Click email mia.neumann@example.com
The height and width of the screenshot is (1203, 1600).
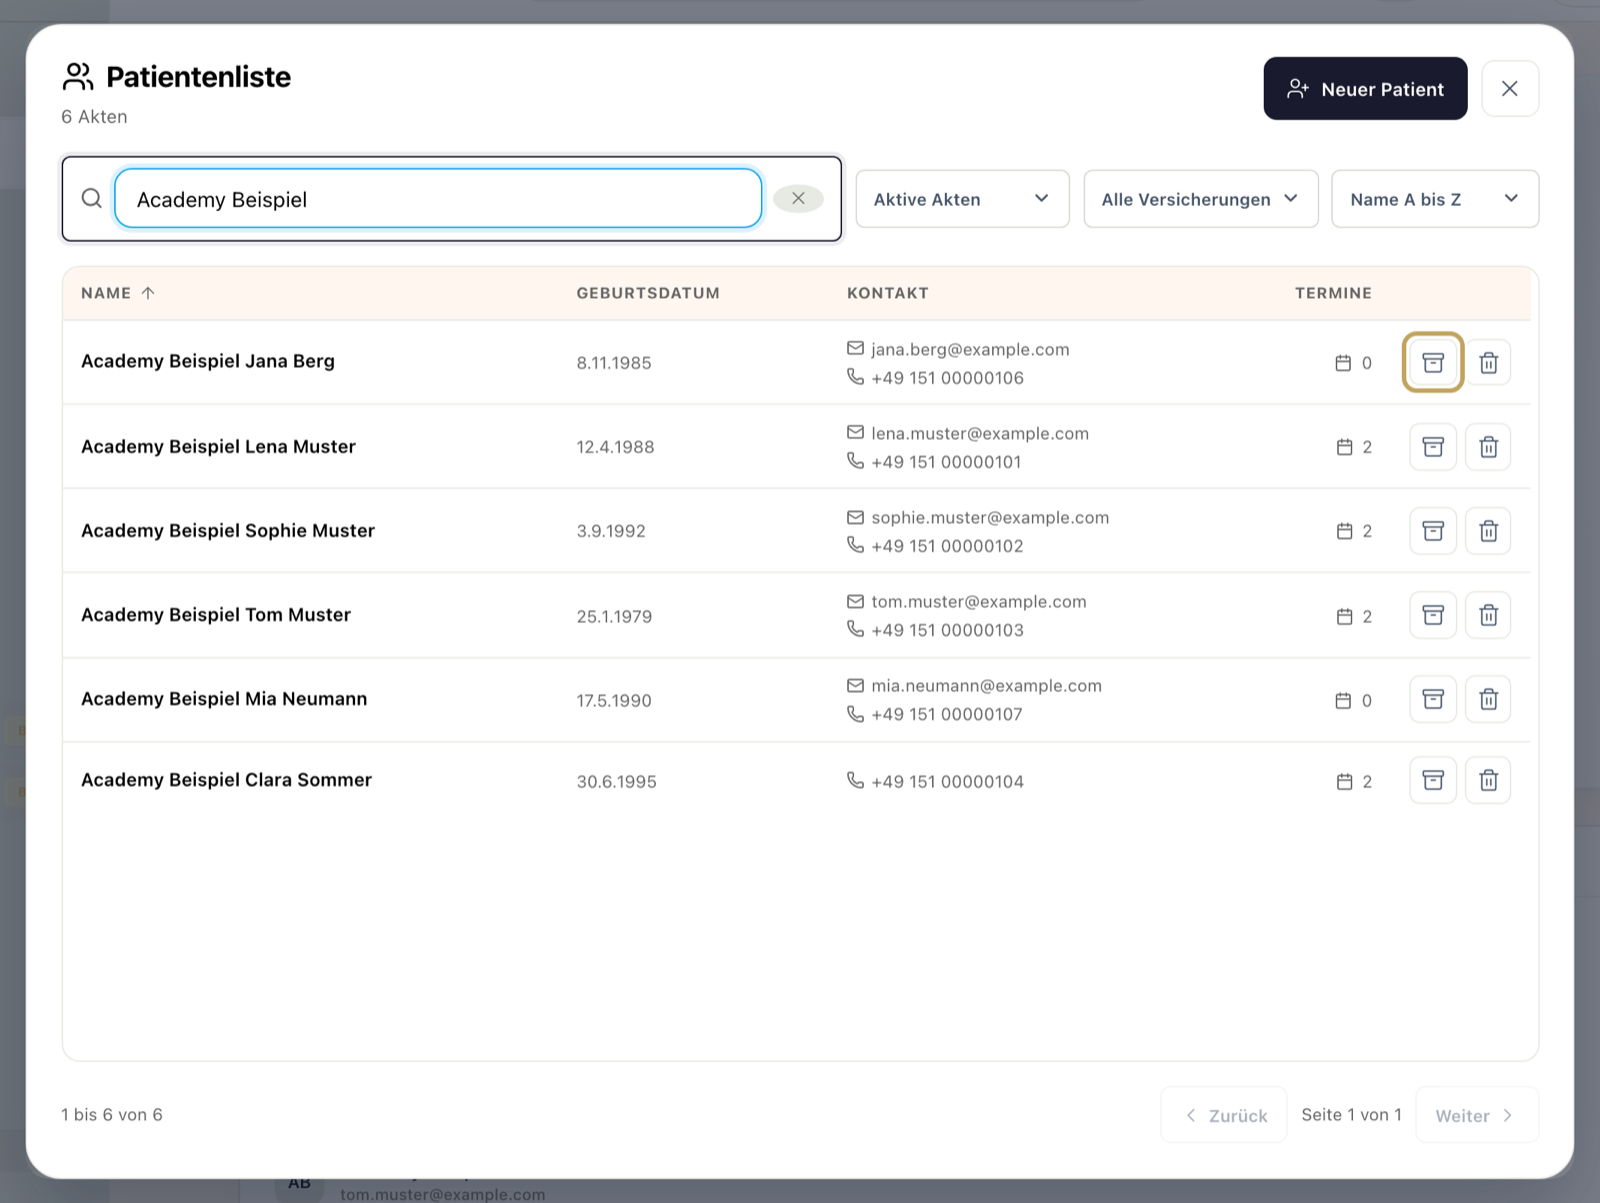tap(986, 685)
